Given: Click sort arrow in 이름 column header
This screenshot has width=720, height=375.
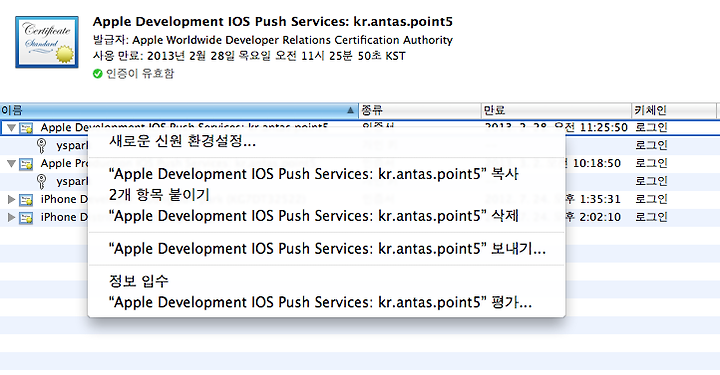Looking at the screenshot, I should pyautogui.click(x=350, y=110).
